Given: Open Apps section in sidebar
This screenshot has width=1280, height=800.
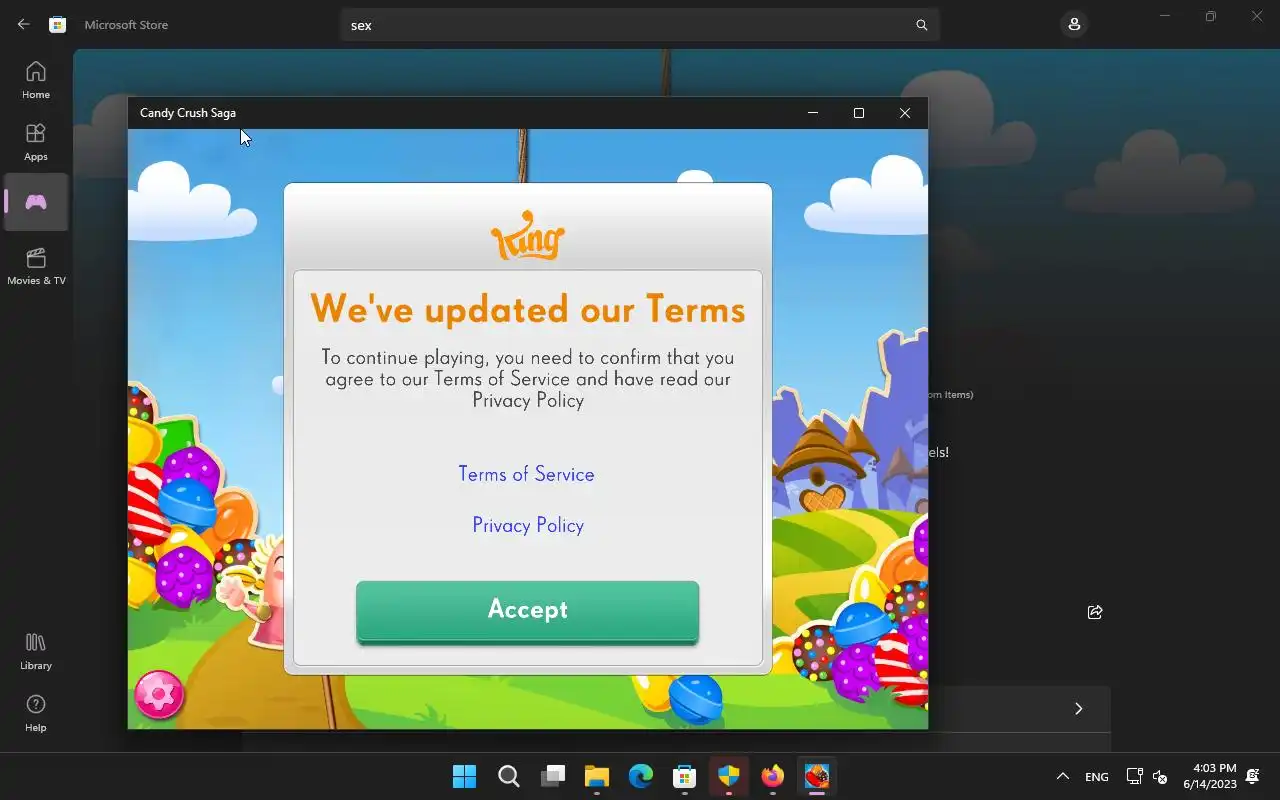Looking at the screenshot, I should point(36,142).
